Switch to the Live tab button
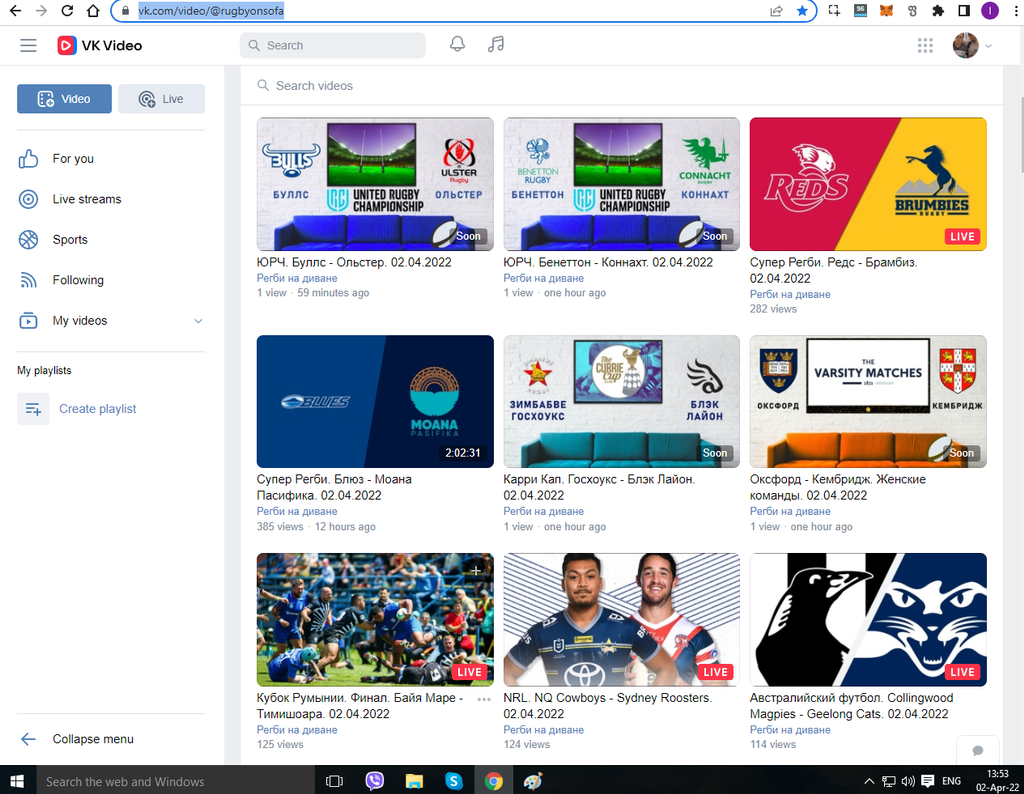Viewport: 1024px width, 794px height. [161, 99]
